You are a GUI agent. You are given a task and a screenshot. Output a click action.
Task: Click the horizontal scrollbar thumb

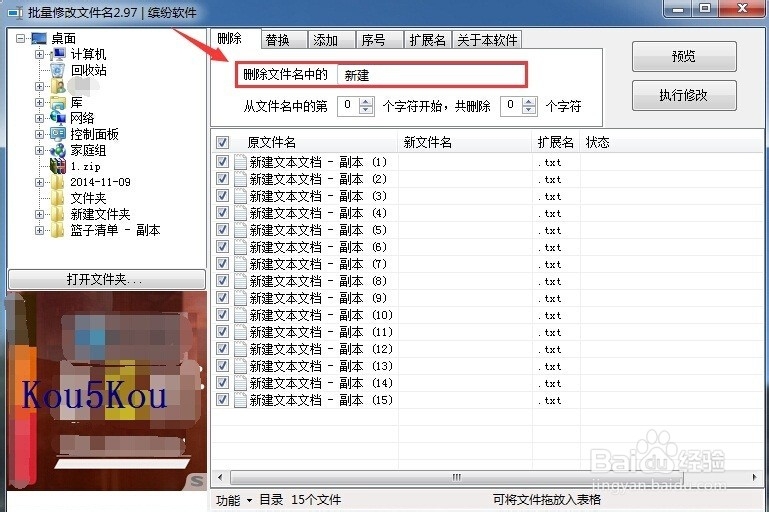pyautogui.click(x=457, y=477)
